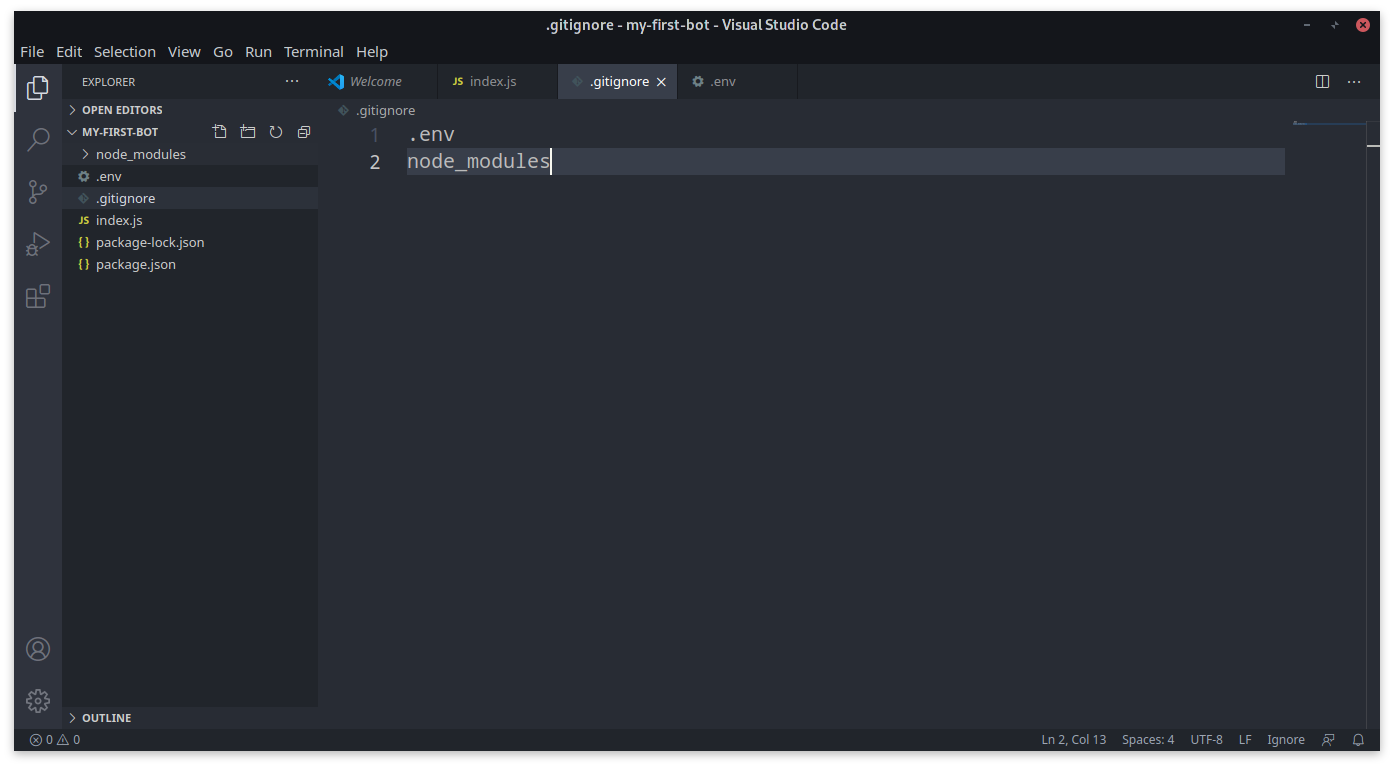The image size is (1394, 768).
Task: Click node_modules text on line 2
Action: tap(479, 161)
